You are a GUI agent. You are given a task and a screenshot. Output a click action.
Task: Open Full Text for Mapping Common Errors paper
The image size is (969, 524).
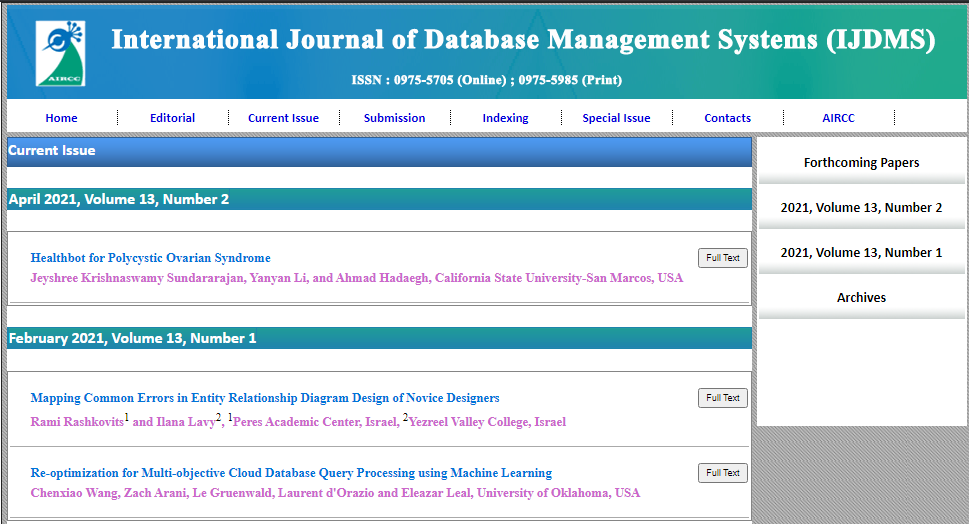tap(722, 398)
